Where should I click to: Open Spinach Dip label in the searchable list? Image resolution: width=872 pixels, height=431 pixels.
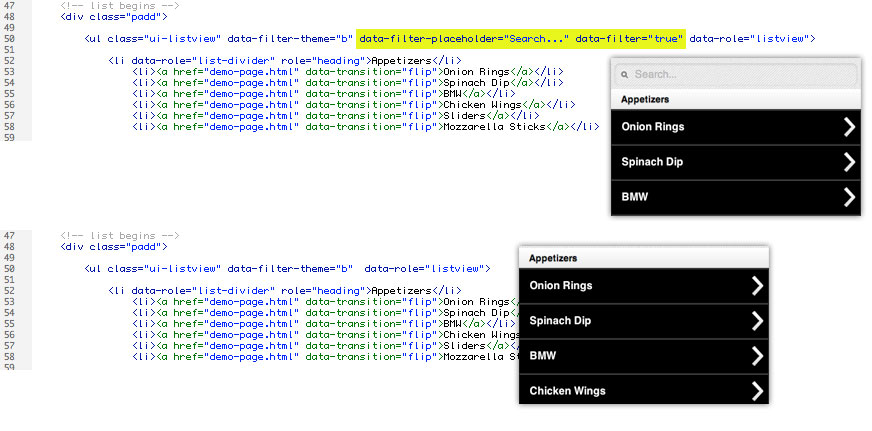click(x=652, y=162)
